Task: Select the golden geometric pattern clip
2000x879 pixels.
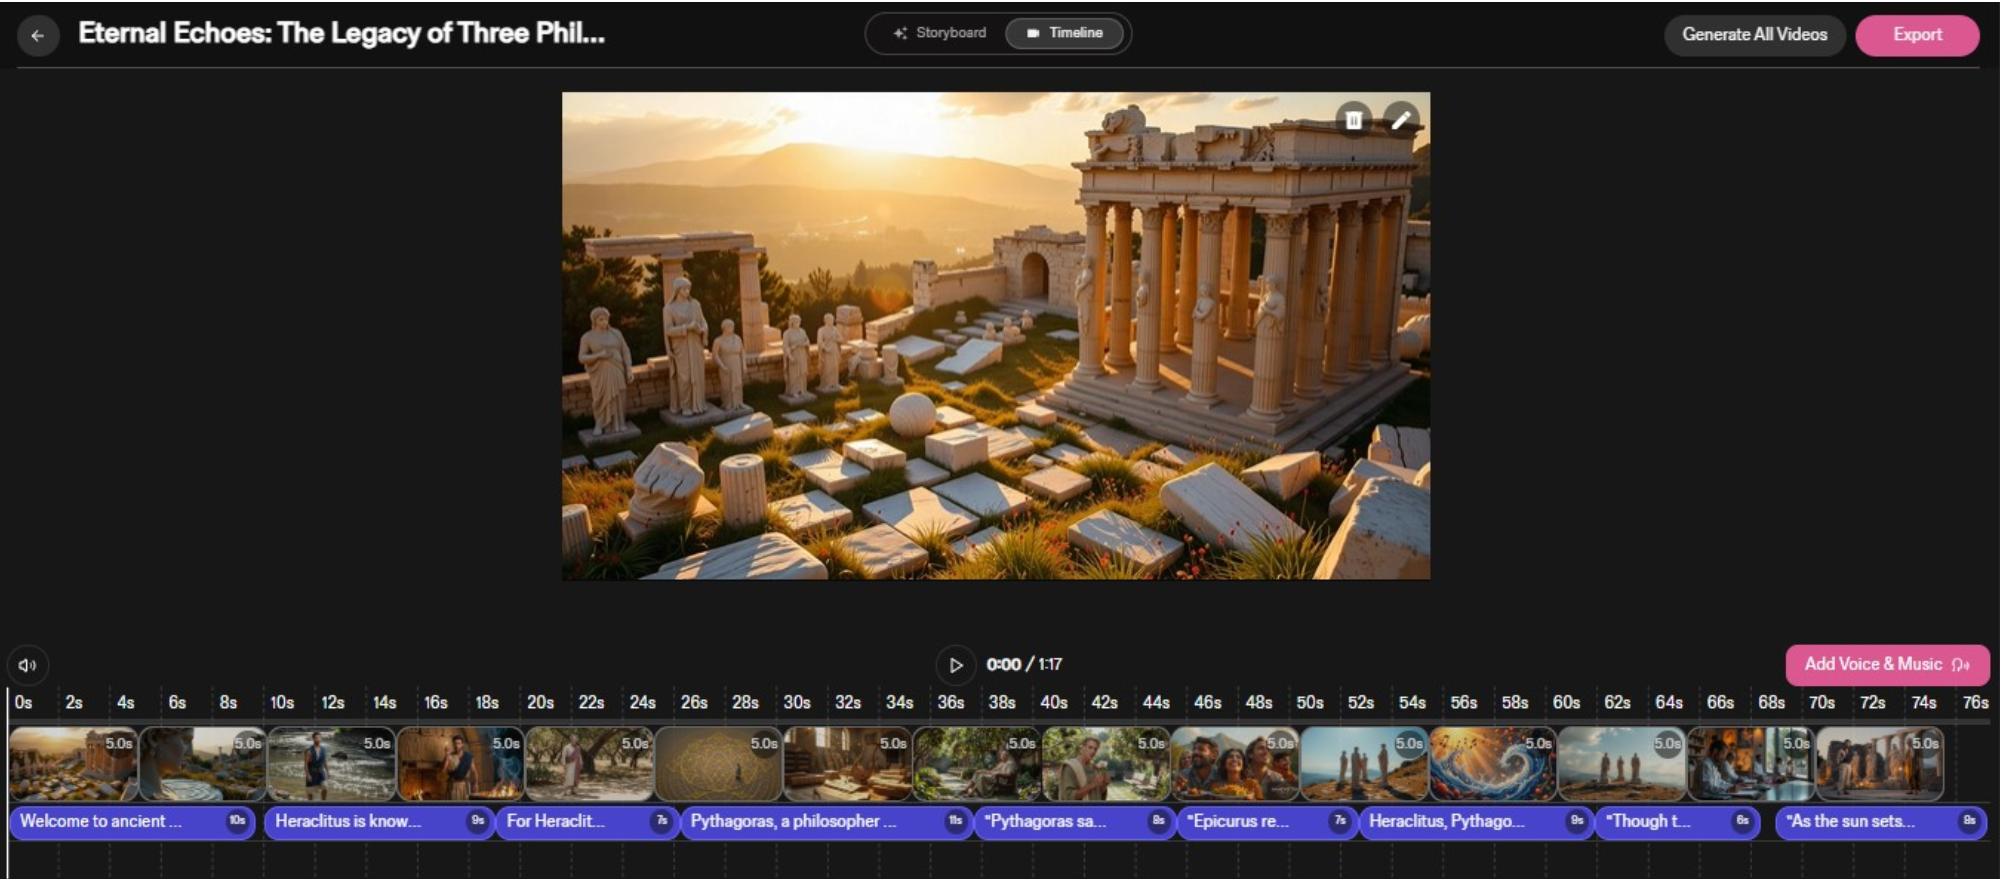Action: pos(718,764)
